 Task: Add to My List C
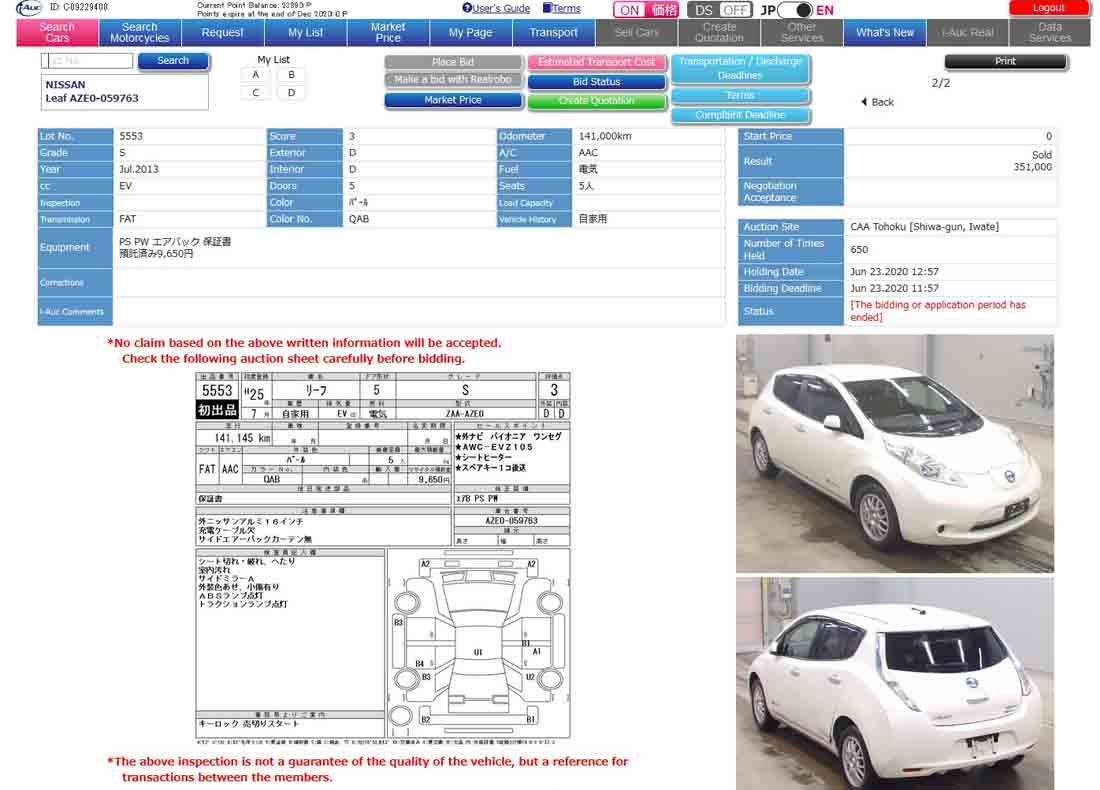pos(255,93)
